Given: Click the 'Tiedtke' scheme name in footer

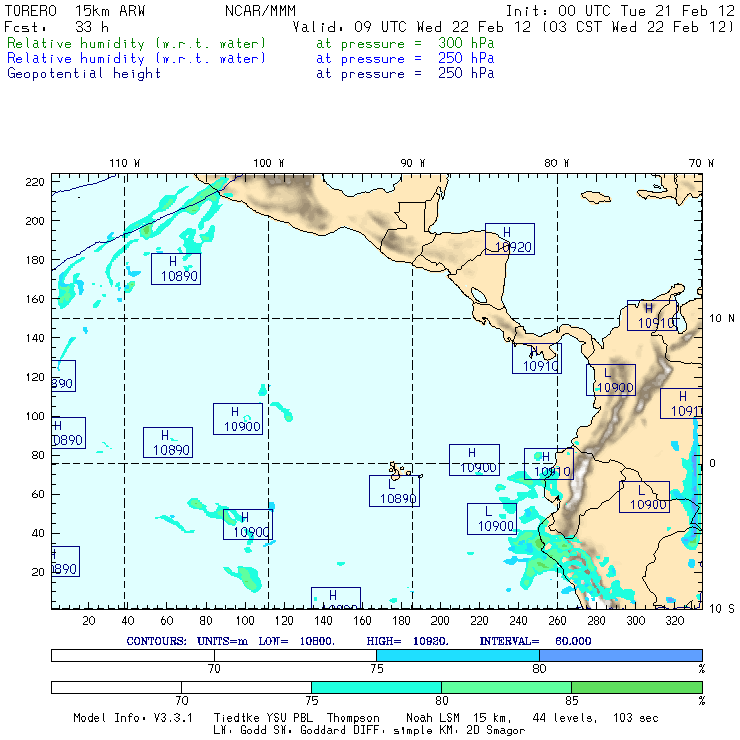Looking at the screenshot, I should [x=237, y=718].
